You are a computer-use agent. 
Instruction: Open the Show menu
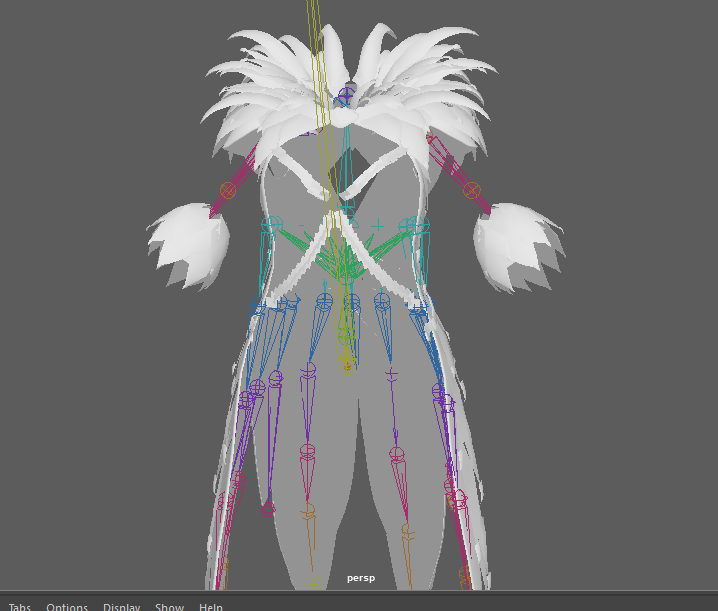pyautogui.click(x=169, y=606)
